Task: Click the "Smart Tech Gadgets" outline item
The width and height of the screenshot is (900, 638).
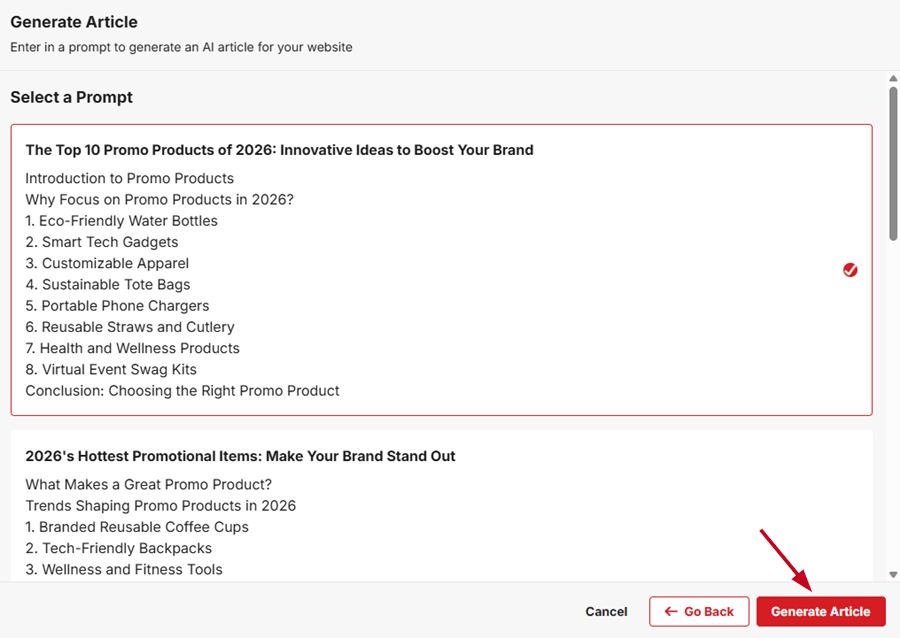Action: [102, 242]
